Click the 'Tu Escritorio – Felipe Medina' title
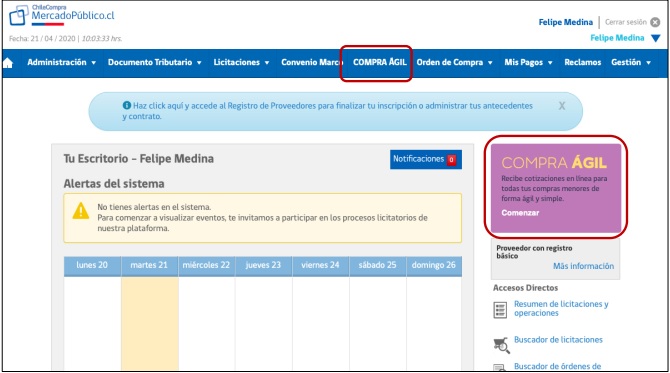The image size is (670, 373). pyautogui.click(x=139, y=159)
